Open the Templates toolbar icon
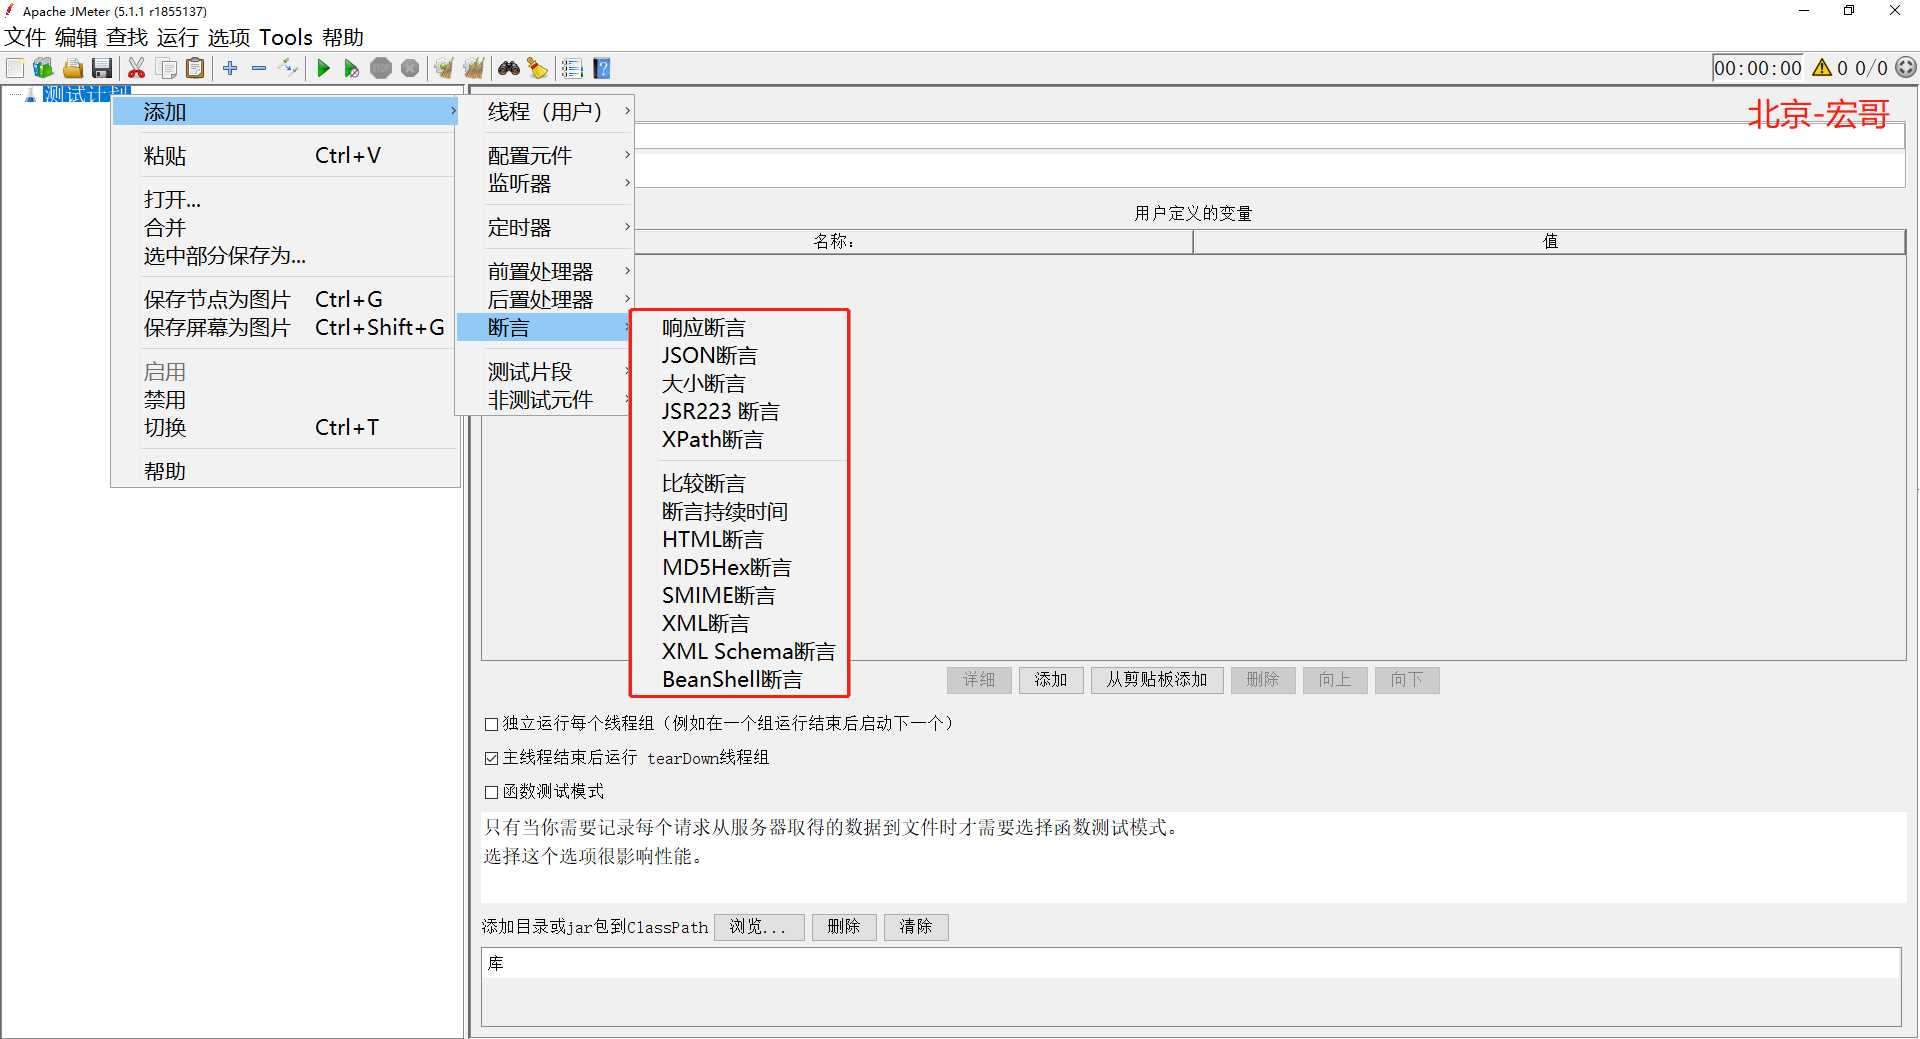 (x=43, y=68)
